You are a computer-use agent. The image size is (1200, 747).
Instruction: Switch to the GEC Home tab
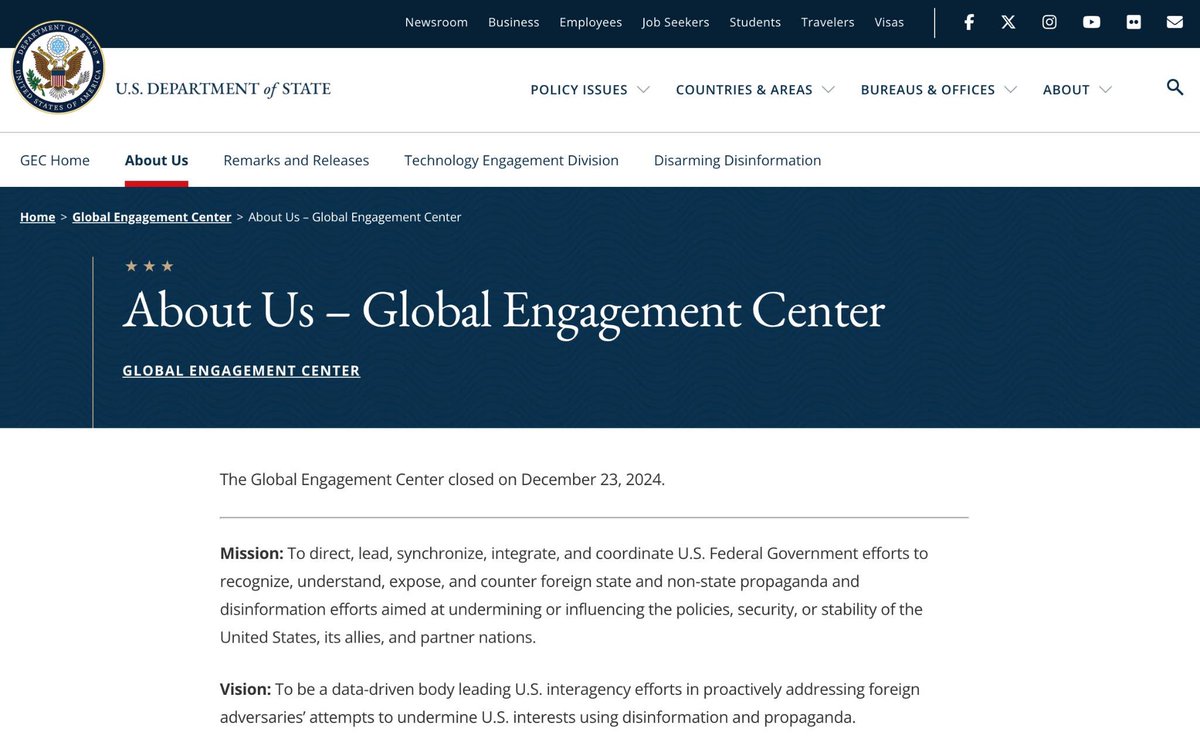click(x=55, y=160)
